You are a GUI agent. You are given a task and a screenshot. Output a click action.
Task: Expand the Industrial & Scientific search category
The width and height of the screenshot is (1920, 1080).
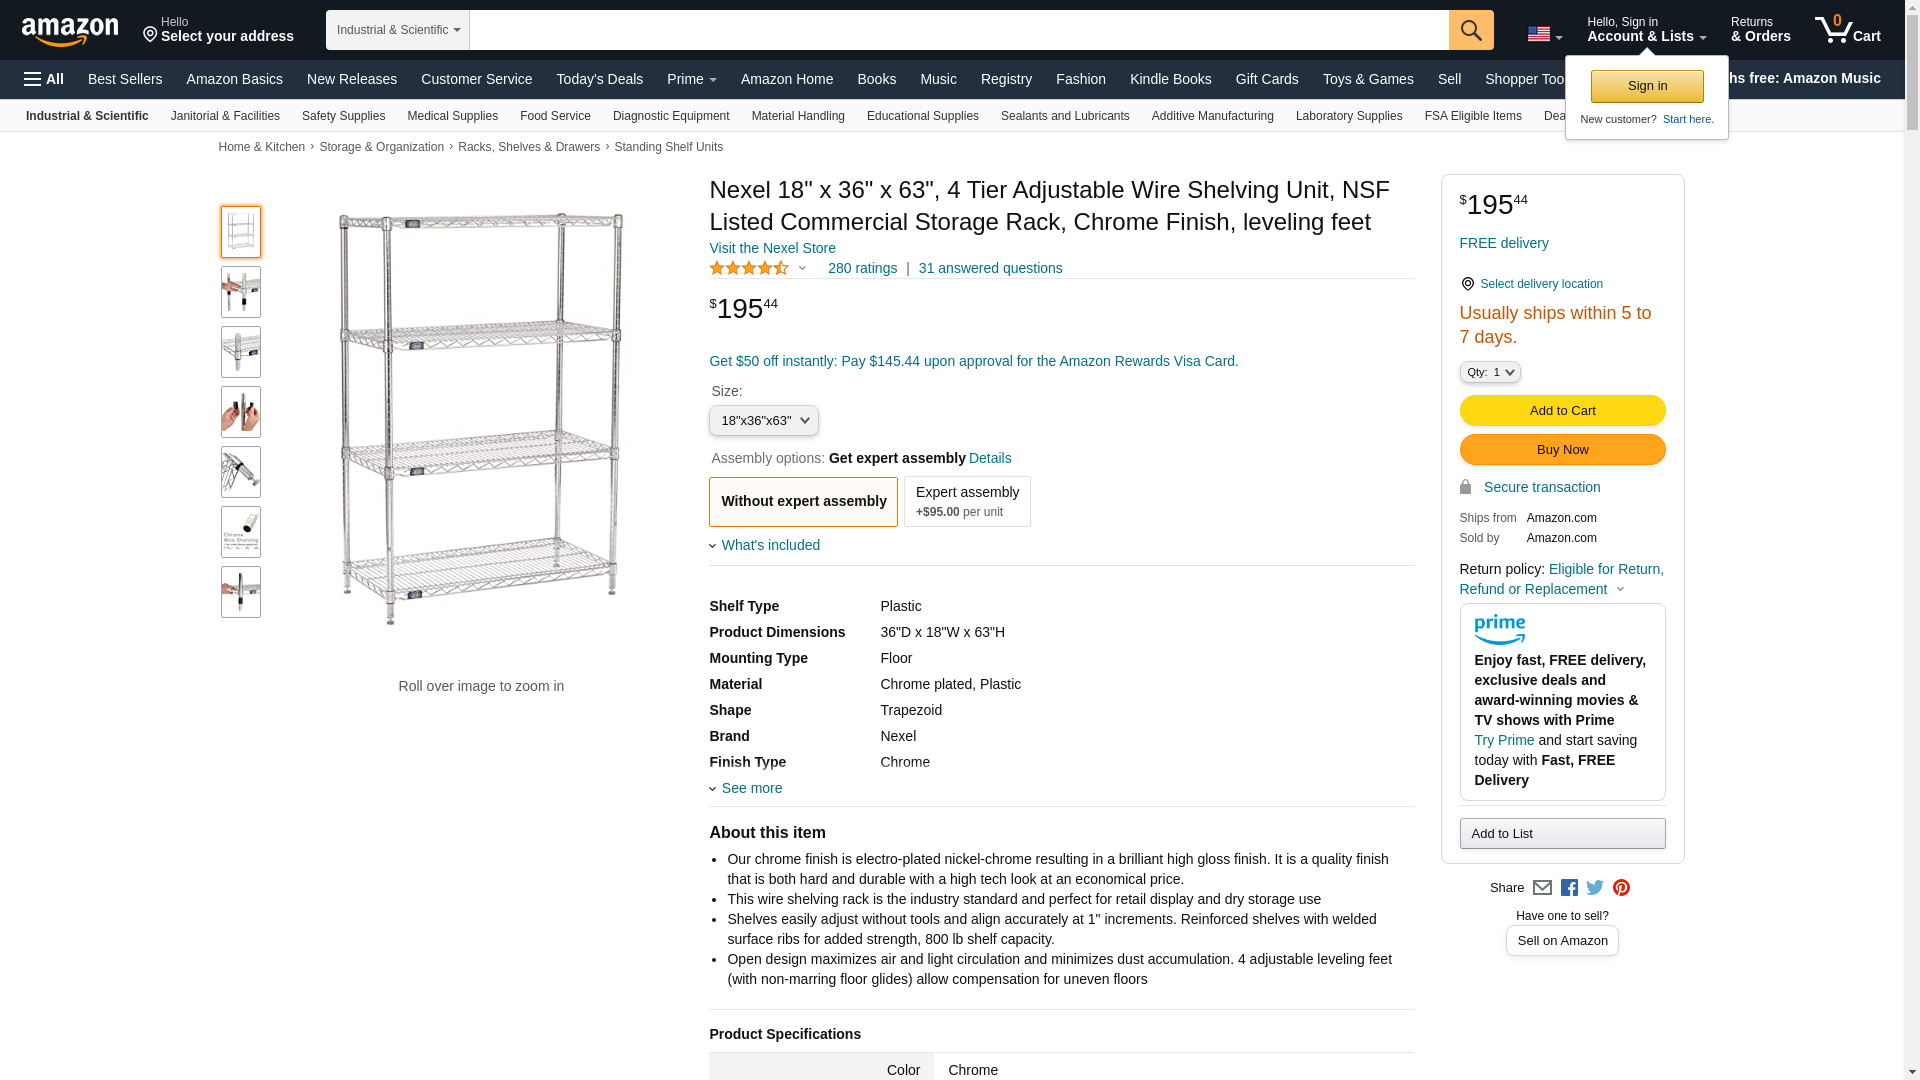pyautogui.click(x=398, y=30)
